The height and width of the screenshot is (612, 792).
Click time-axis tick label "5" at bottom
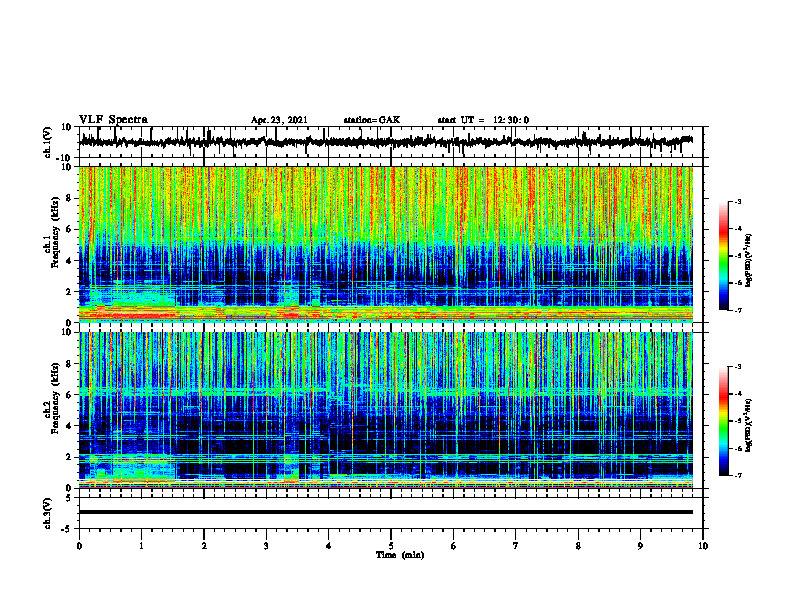[391, 546]
